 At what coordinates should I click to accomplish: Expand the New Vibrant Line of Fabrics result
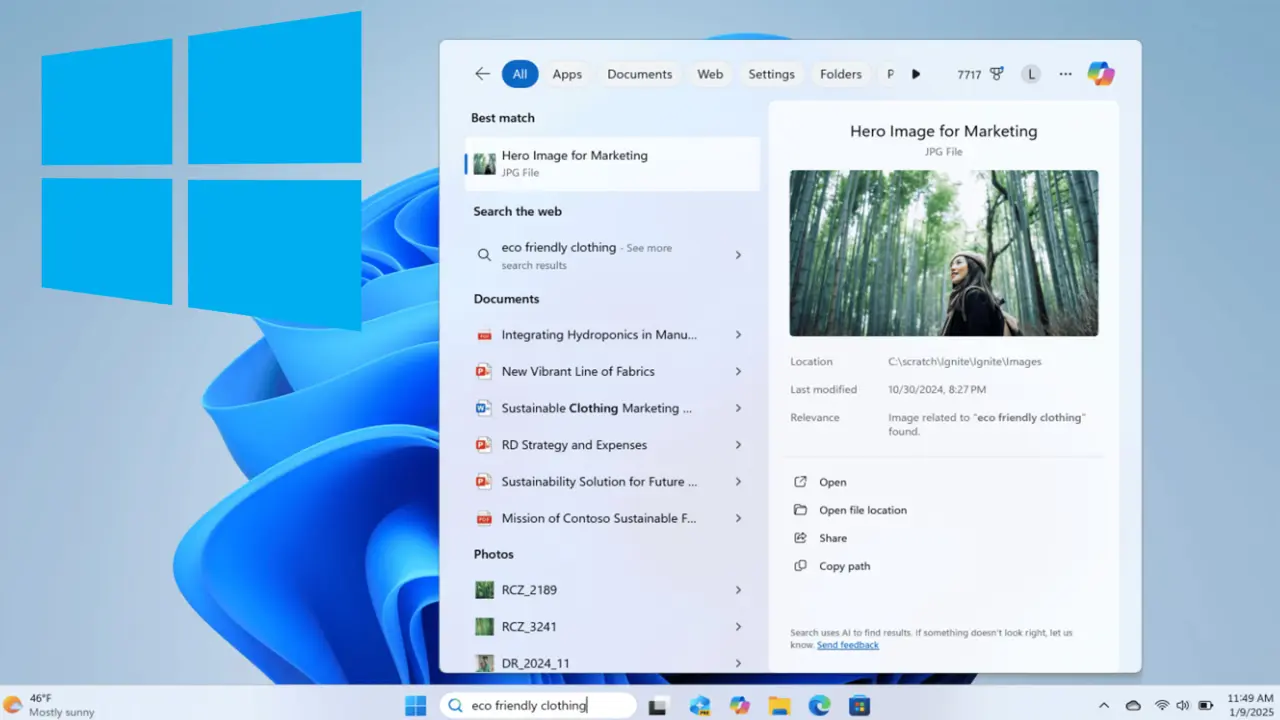click(x=738, y=372)
